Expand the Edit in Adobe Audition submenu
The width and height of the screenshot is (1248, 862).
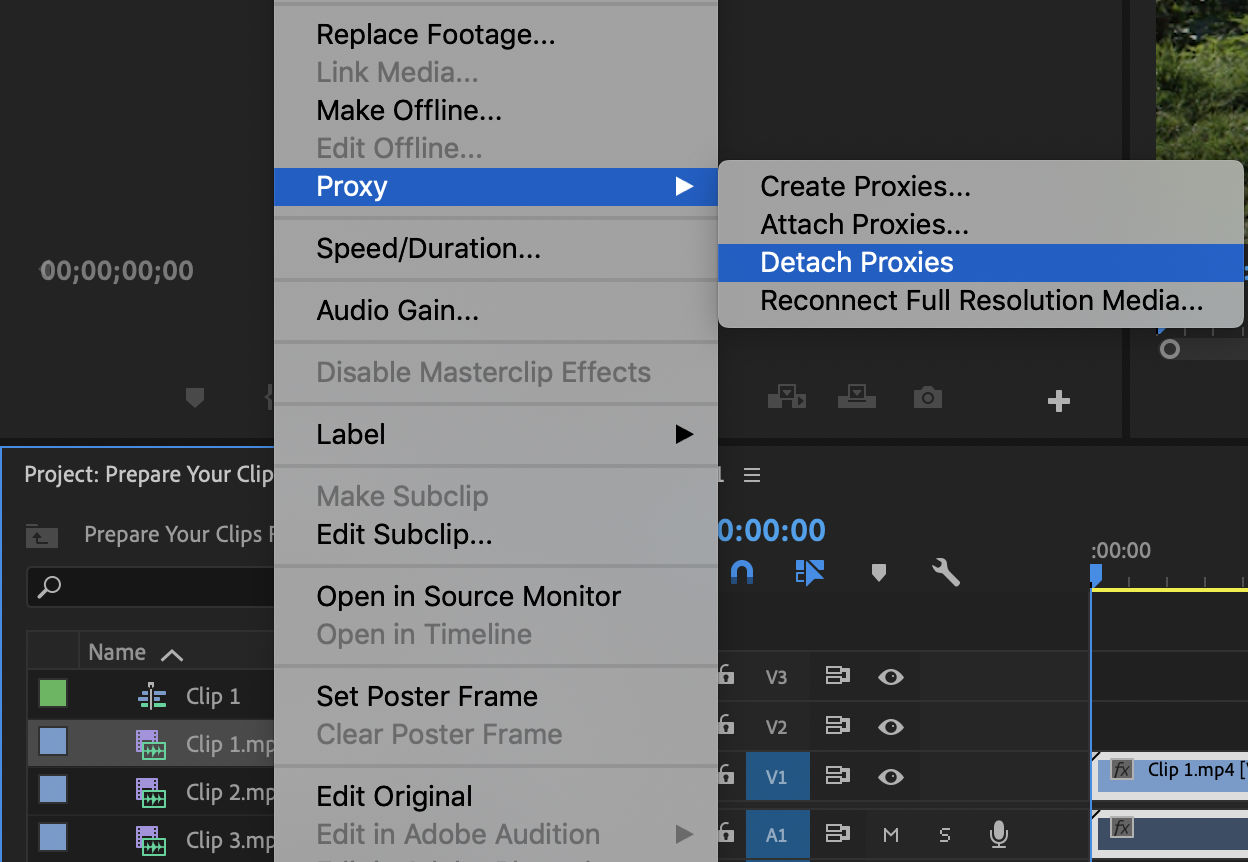pos(684,834)
